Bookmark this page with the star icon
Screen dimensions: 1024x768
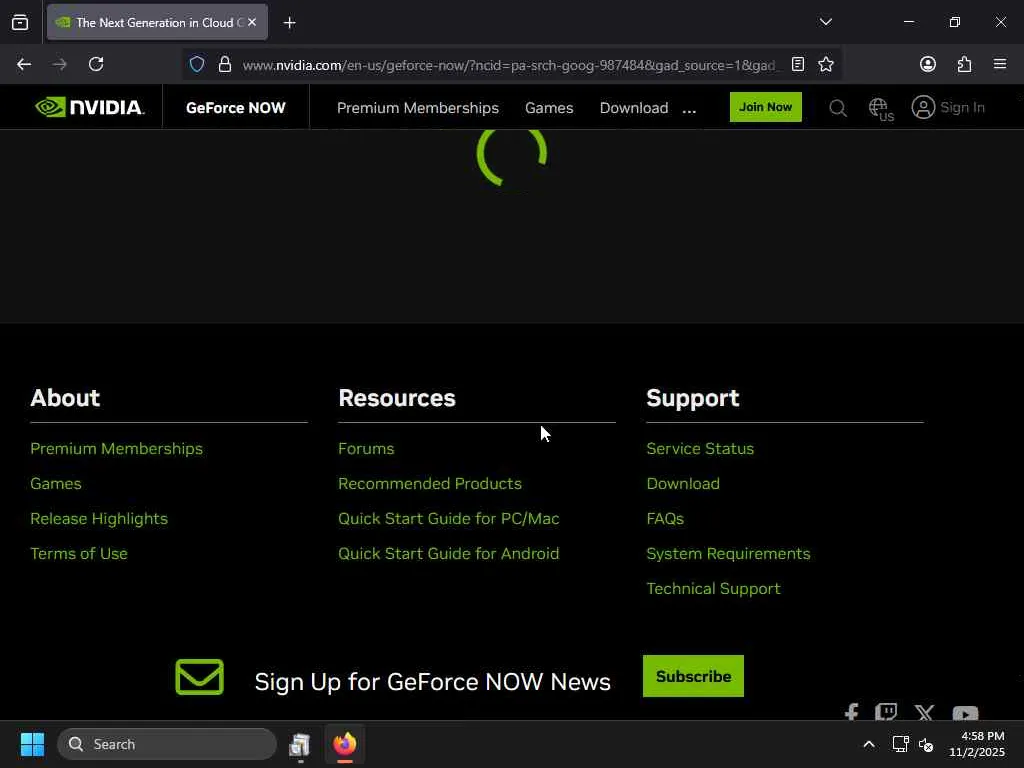825,64
